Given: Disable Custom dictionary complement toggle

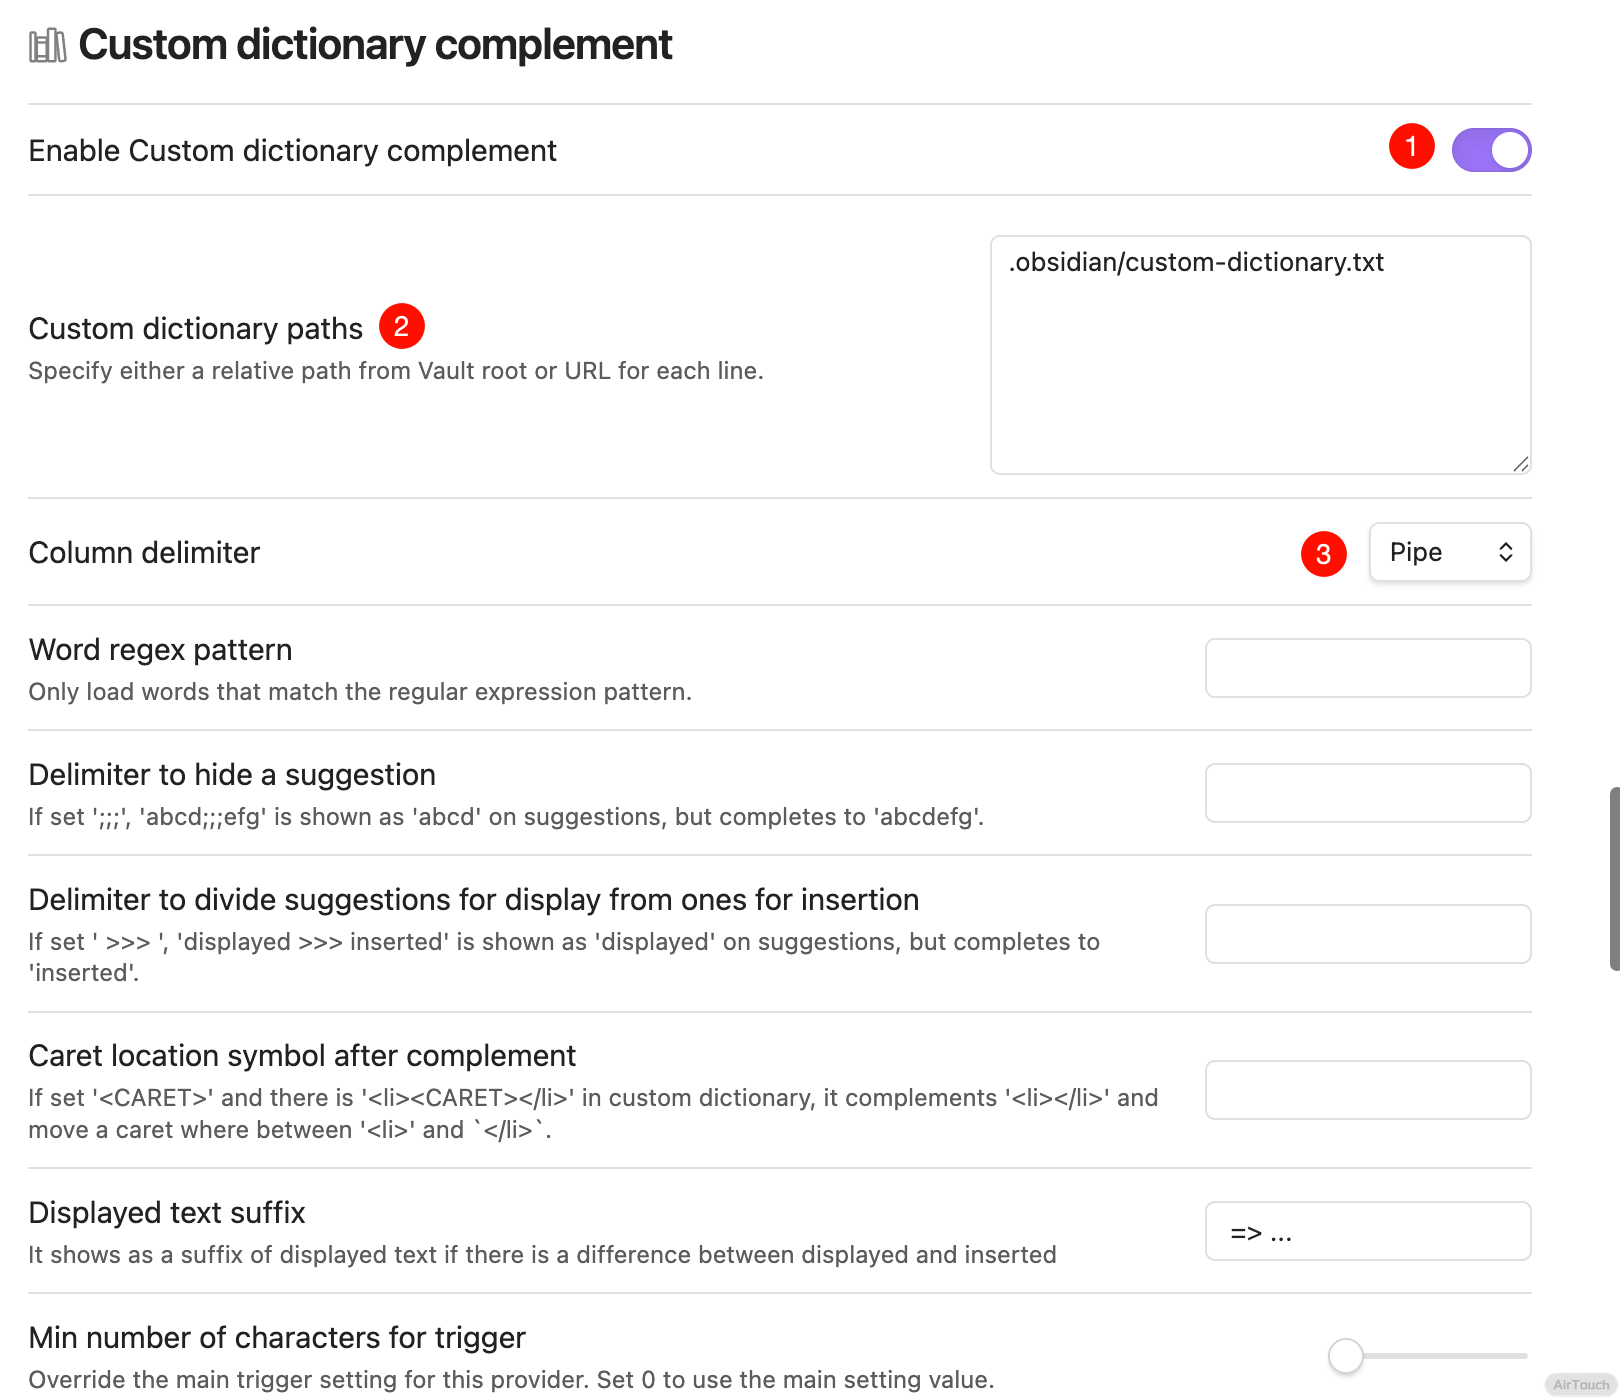Looking at the screenshot, I should (x=1490, y=150).
